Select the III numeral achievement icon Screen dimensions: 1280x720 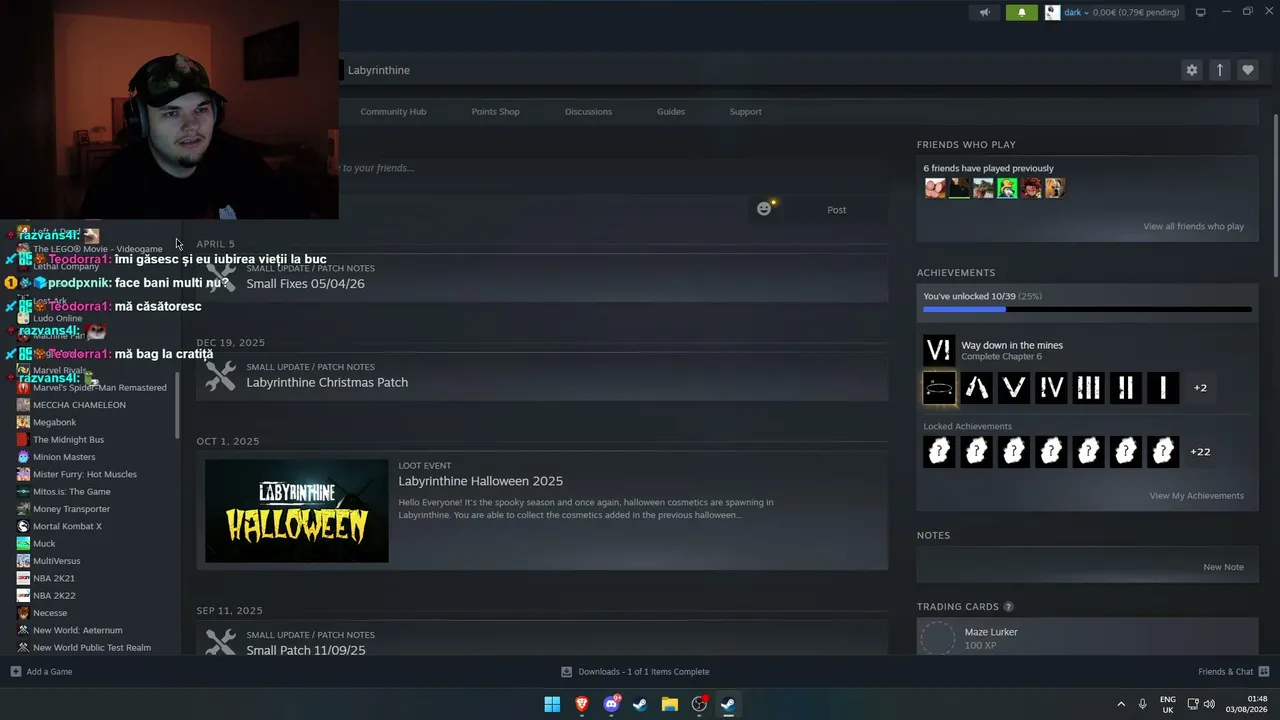(x=1088, y=388)
